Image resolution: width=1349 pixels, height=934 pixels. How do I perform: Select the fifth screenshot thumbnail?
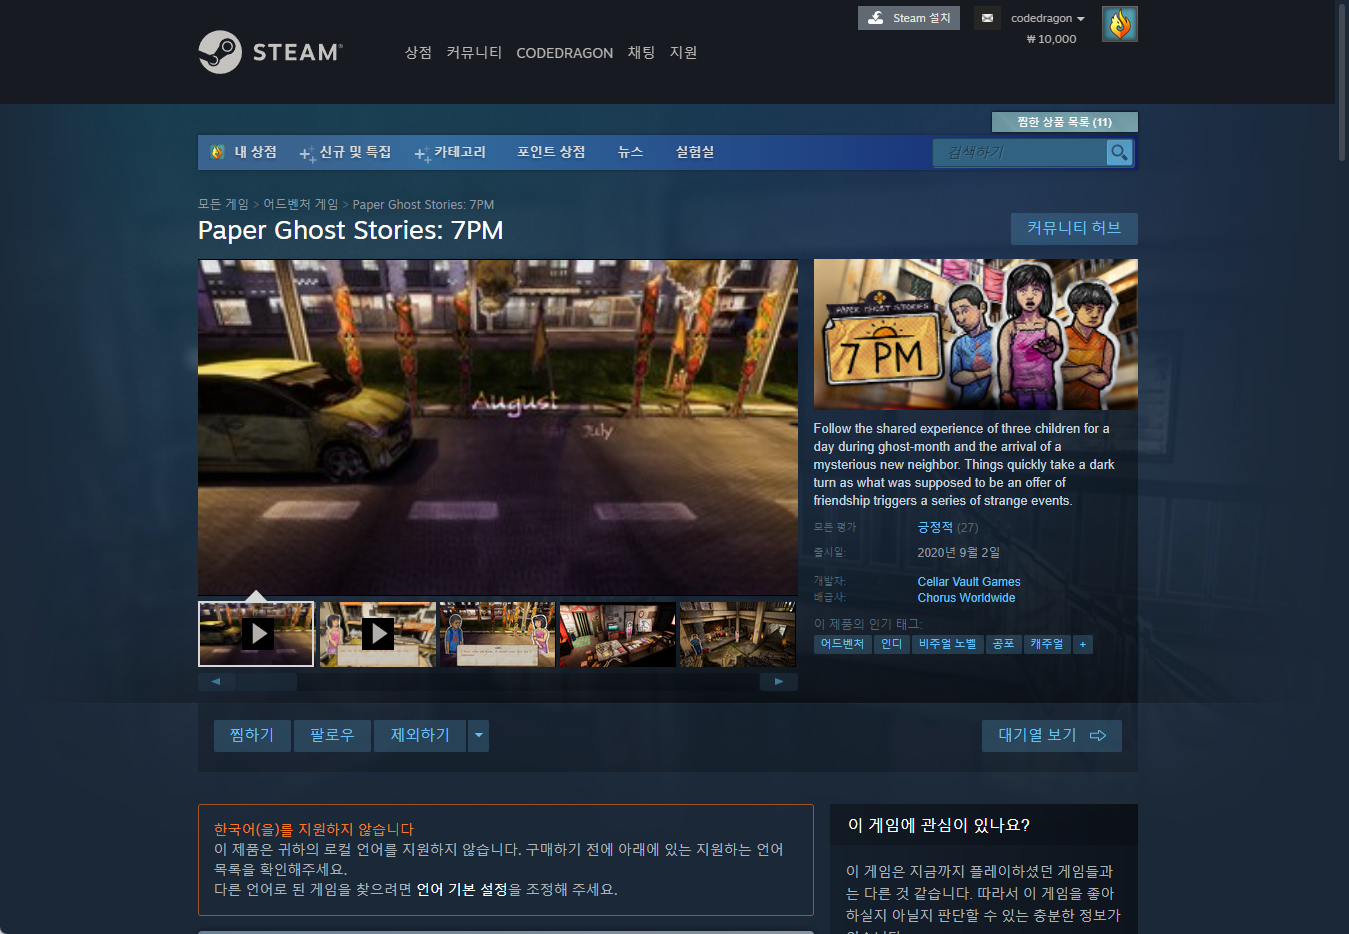737,634
